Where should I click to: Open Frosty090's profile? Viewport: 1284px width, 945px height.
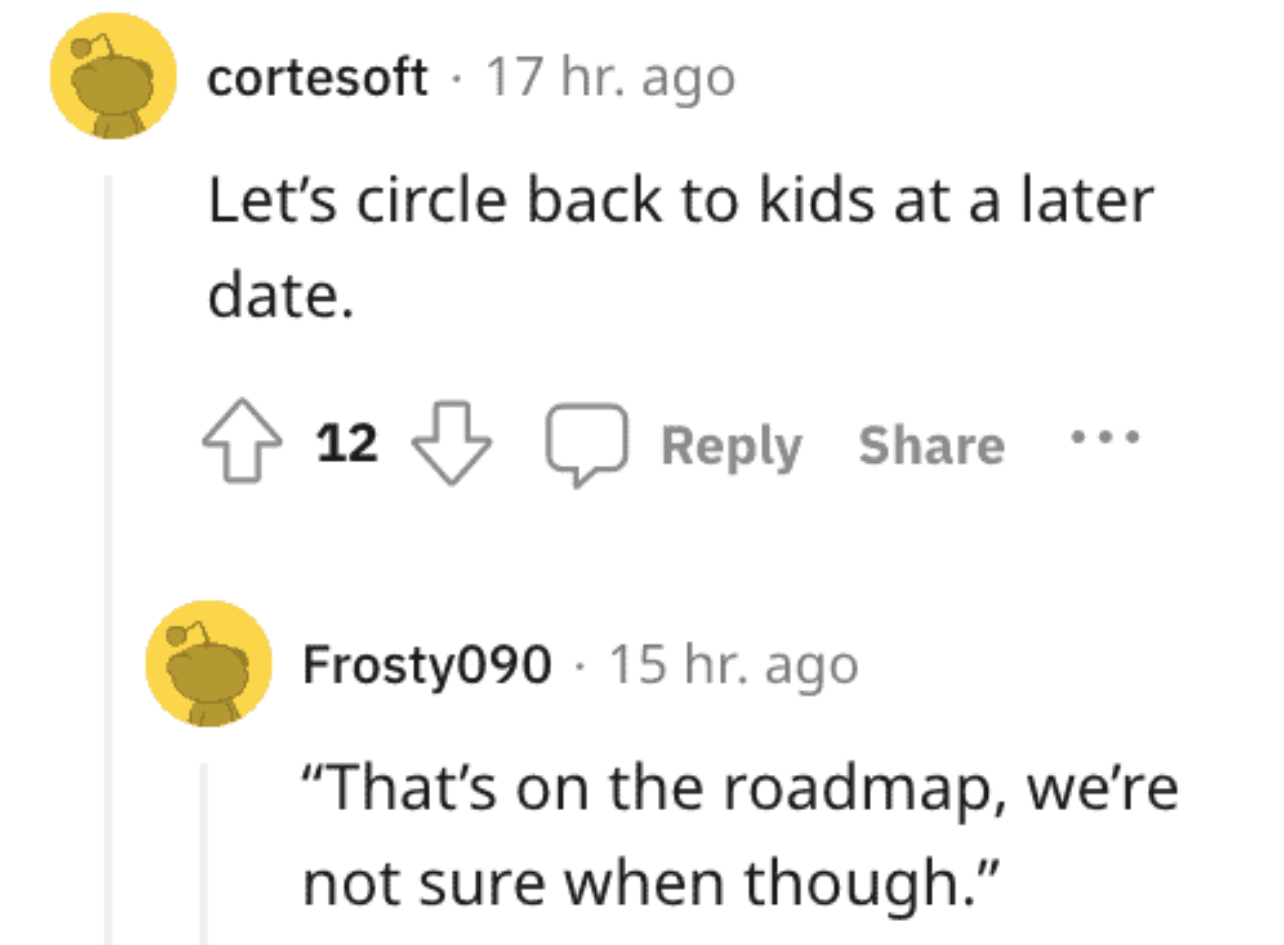[428, 663]
